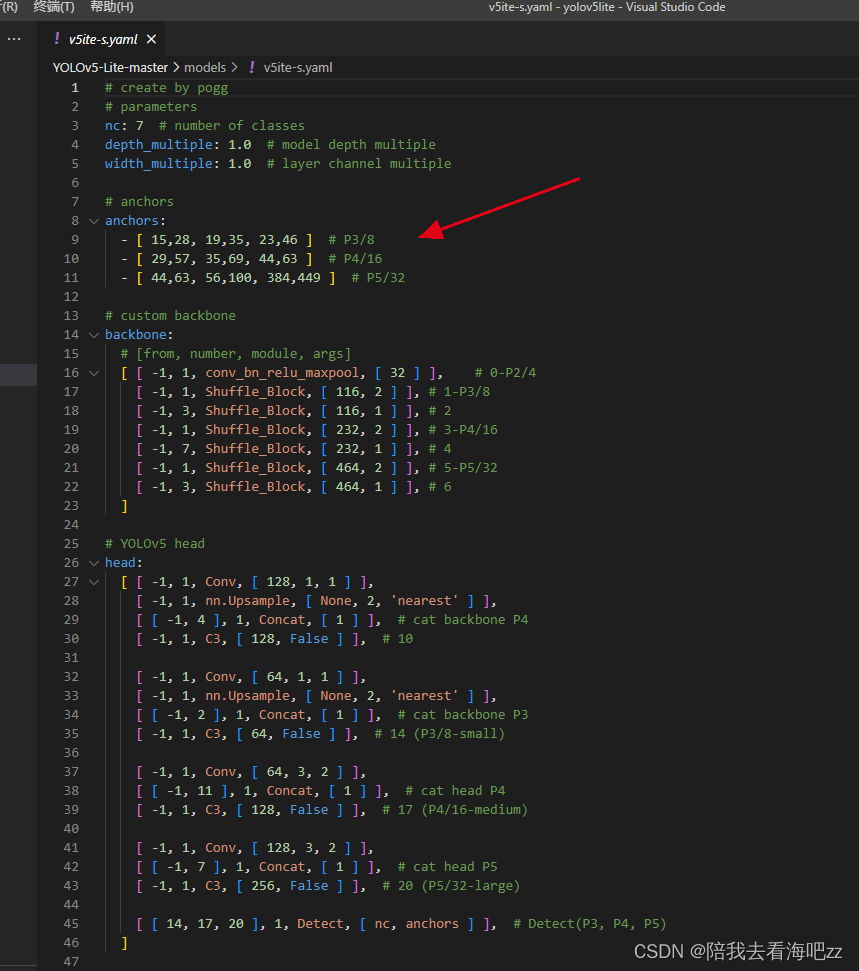The width and height of the screenshot is (859, 971).
Task: Collapse fold arrow at line 16
Action: click(x=94, y=373)
